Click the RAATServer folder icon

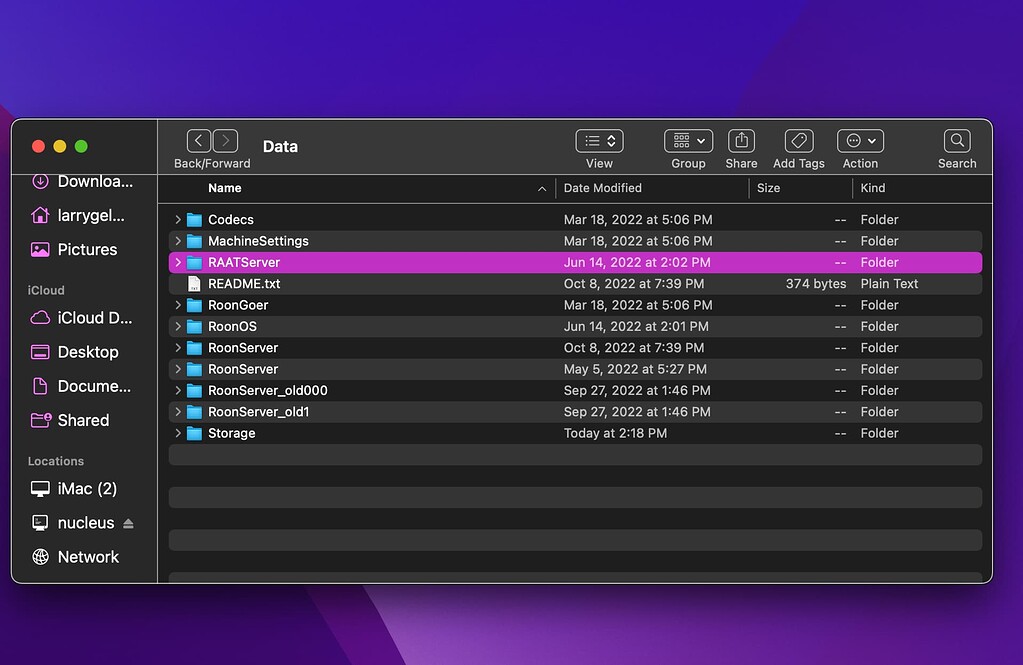pyautogui.click(x=194, y=262)
